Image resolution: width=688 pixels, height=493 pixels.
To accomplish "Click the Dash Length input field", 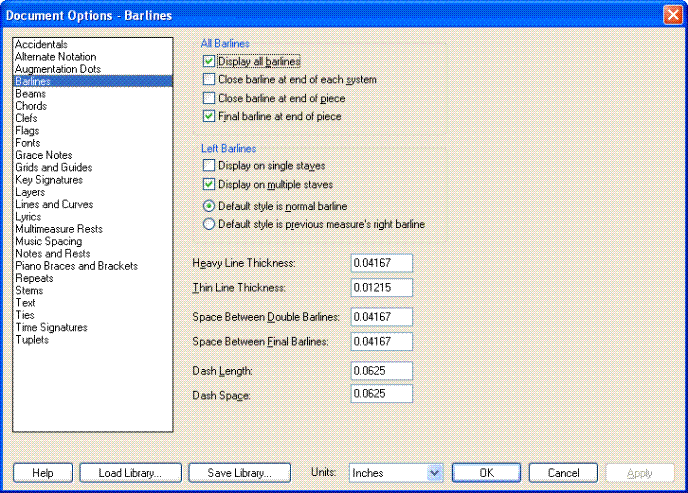I will [381, 371].
